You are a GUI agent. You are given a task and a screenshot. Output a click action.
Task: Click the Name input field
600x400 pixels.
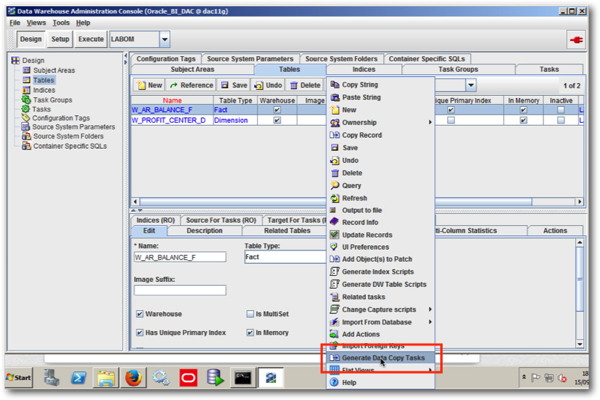coord(180,257)
